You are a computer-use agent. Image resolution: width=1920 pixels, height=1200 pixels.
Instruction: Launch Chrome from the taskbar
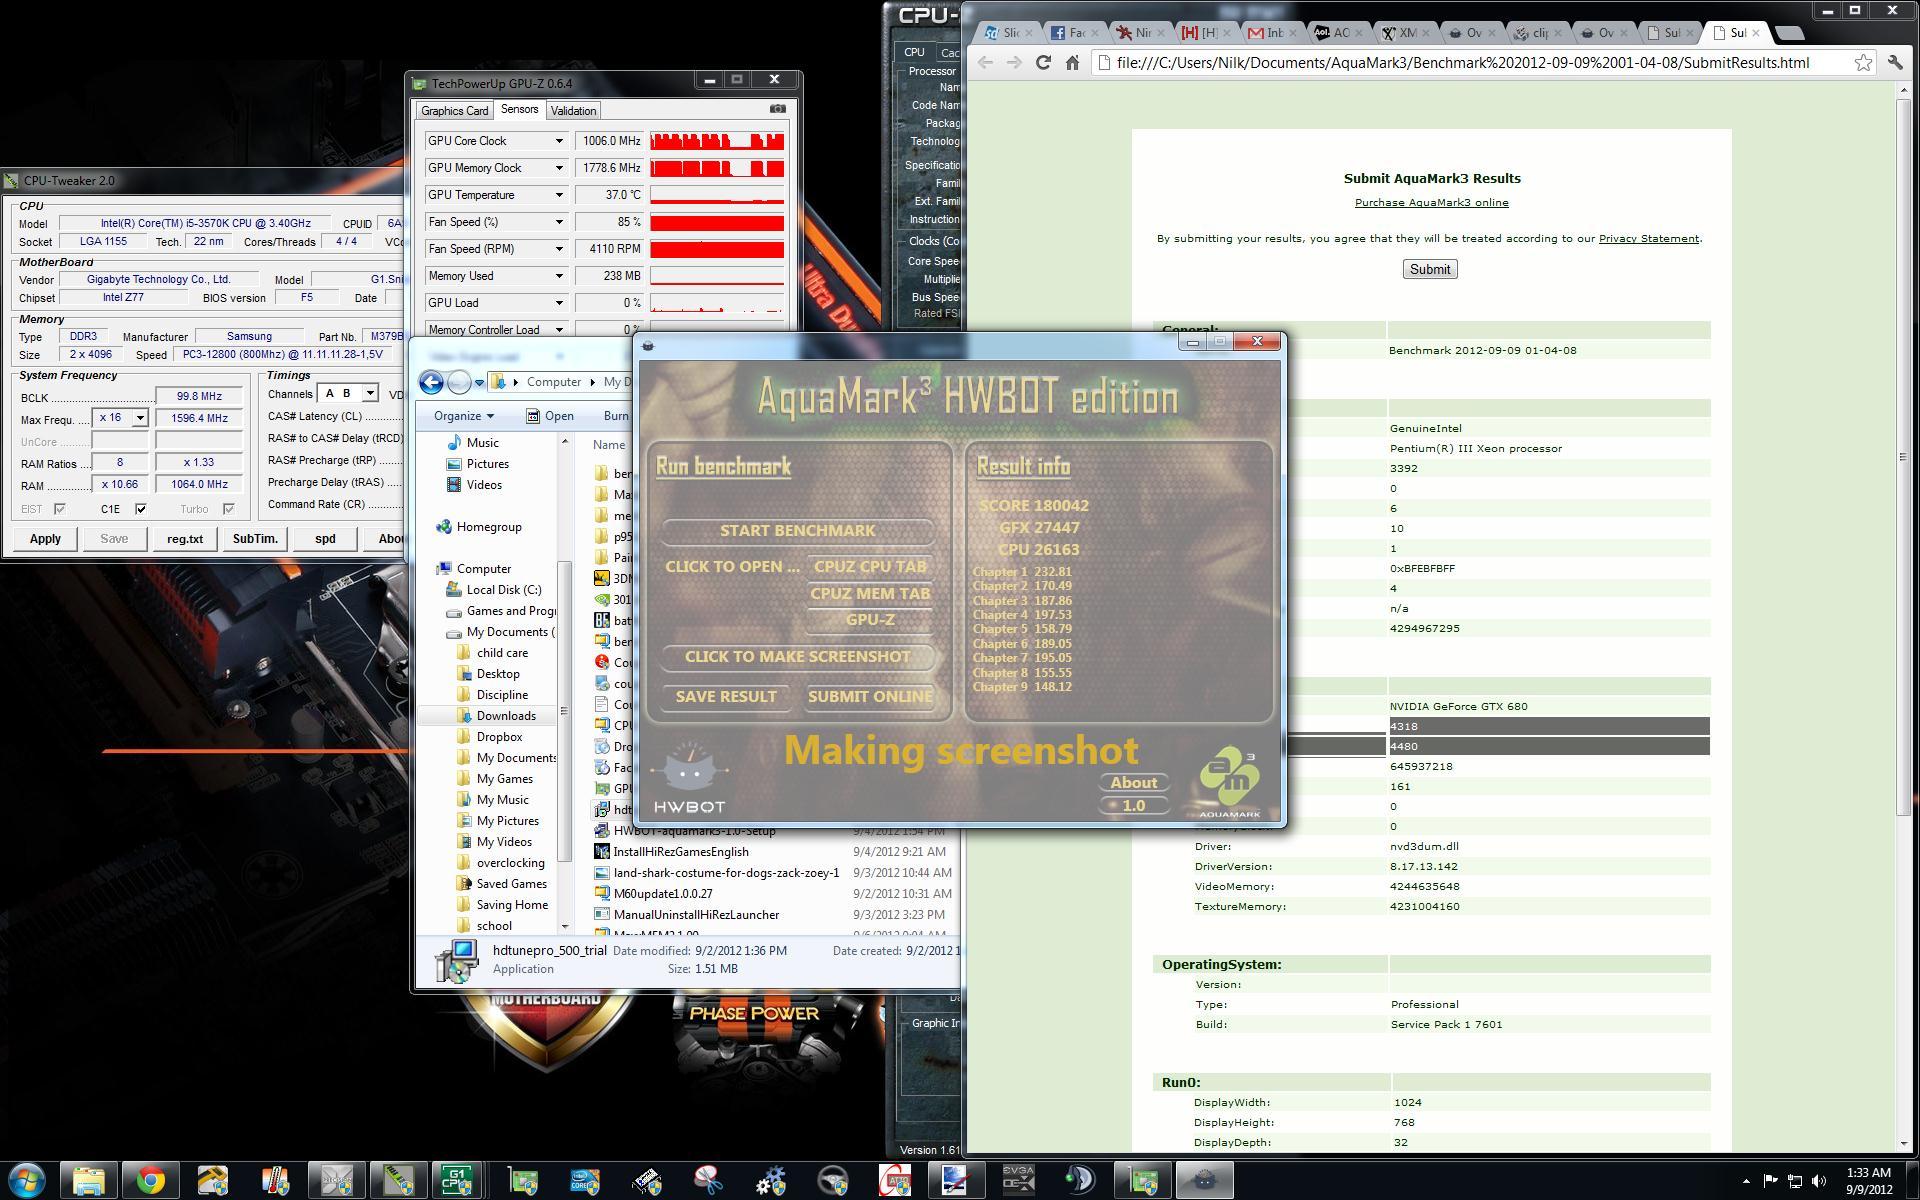[x=151, y=1181]
